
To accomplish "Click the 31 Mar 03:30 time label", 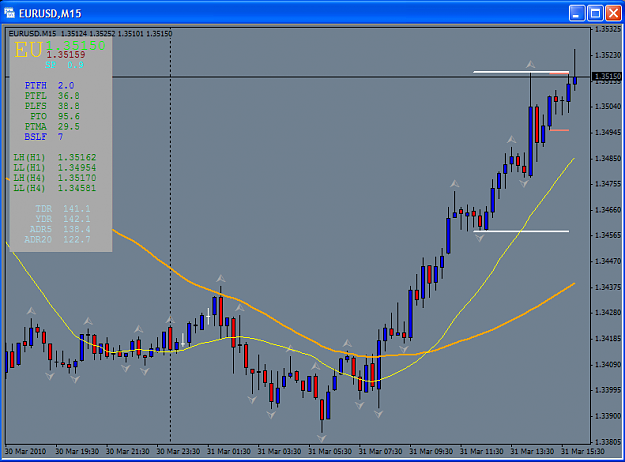I will pyautogui.click(x=279, y=452).
